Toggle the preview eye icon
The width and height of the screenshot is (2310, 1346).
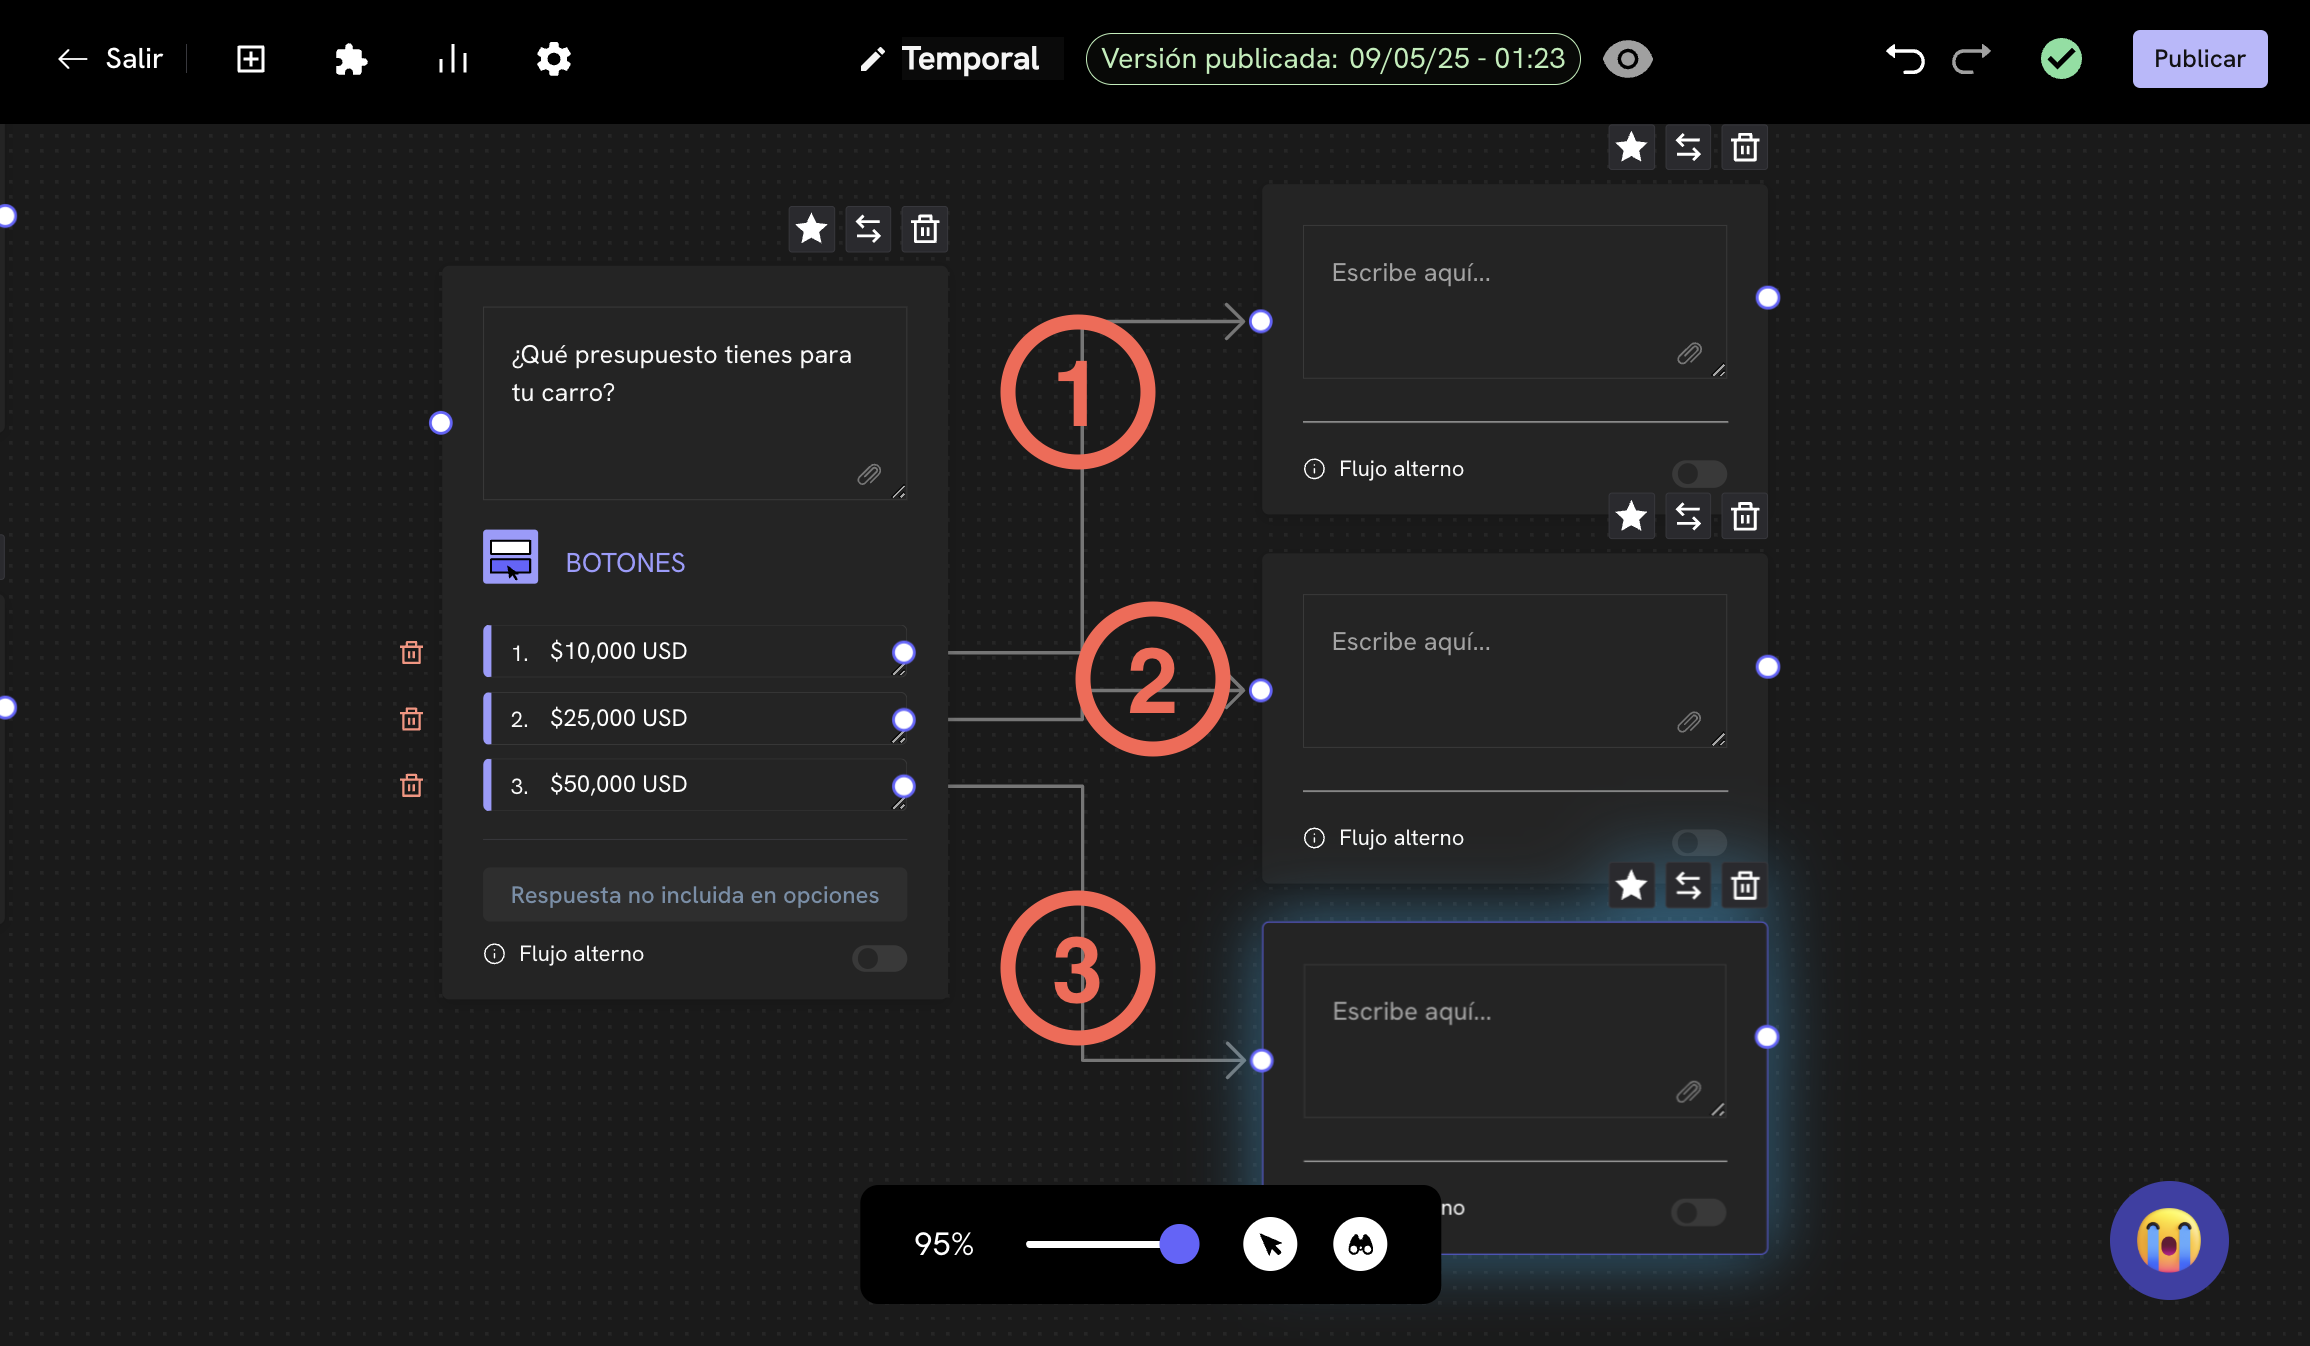1627,60
